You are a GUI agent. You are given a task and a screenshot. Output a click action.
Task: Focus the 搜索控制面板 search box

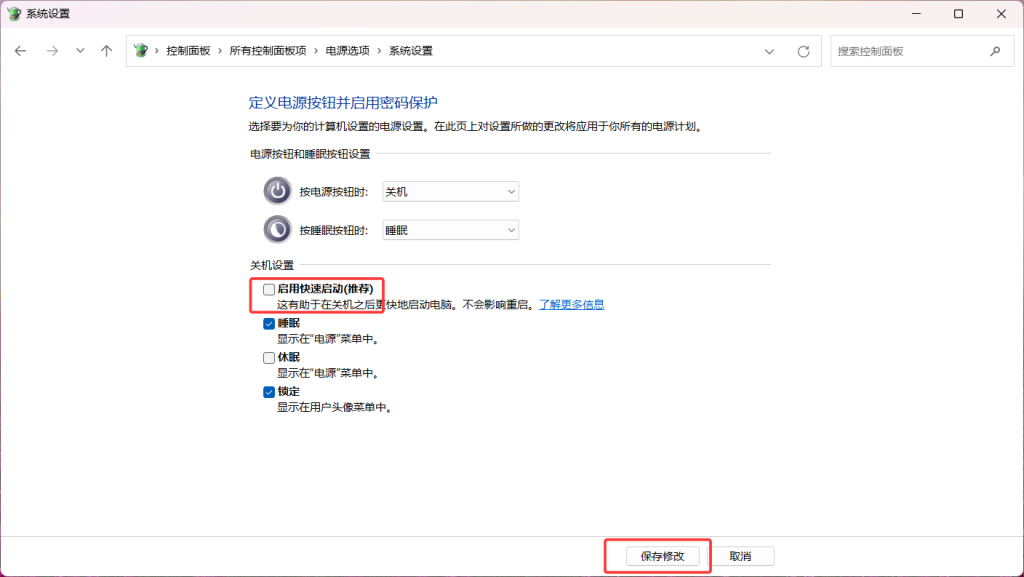pyautogui.click(x=922, y=51)
